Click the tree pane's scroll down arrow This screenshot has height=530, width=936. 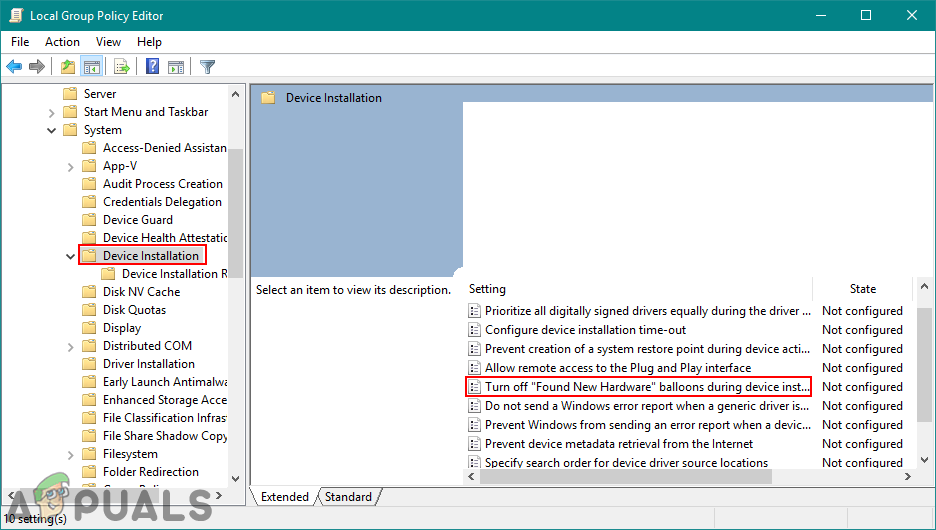235,479
